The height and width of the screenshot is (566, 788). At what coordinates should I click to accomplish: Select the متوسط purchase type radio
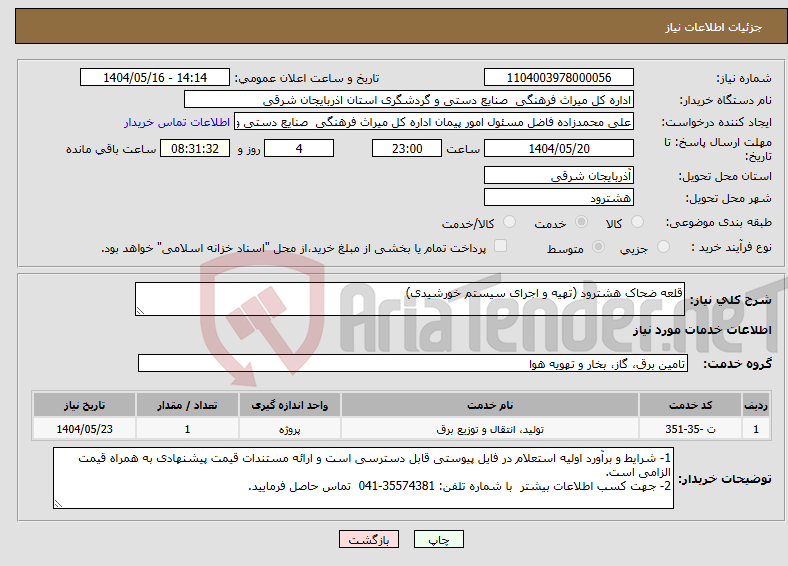[598, 246]
